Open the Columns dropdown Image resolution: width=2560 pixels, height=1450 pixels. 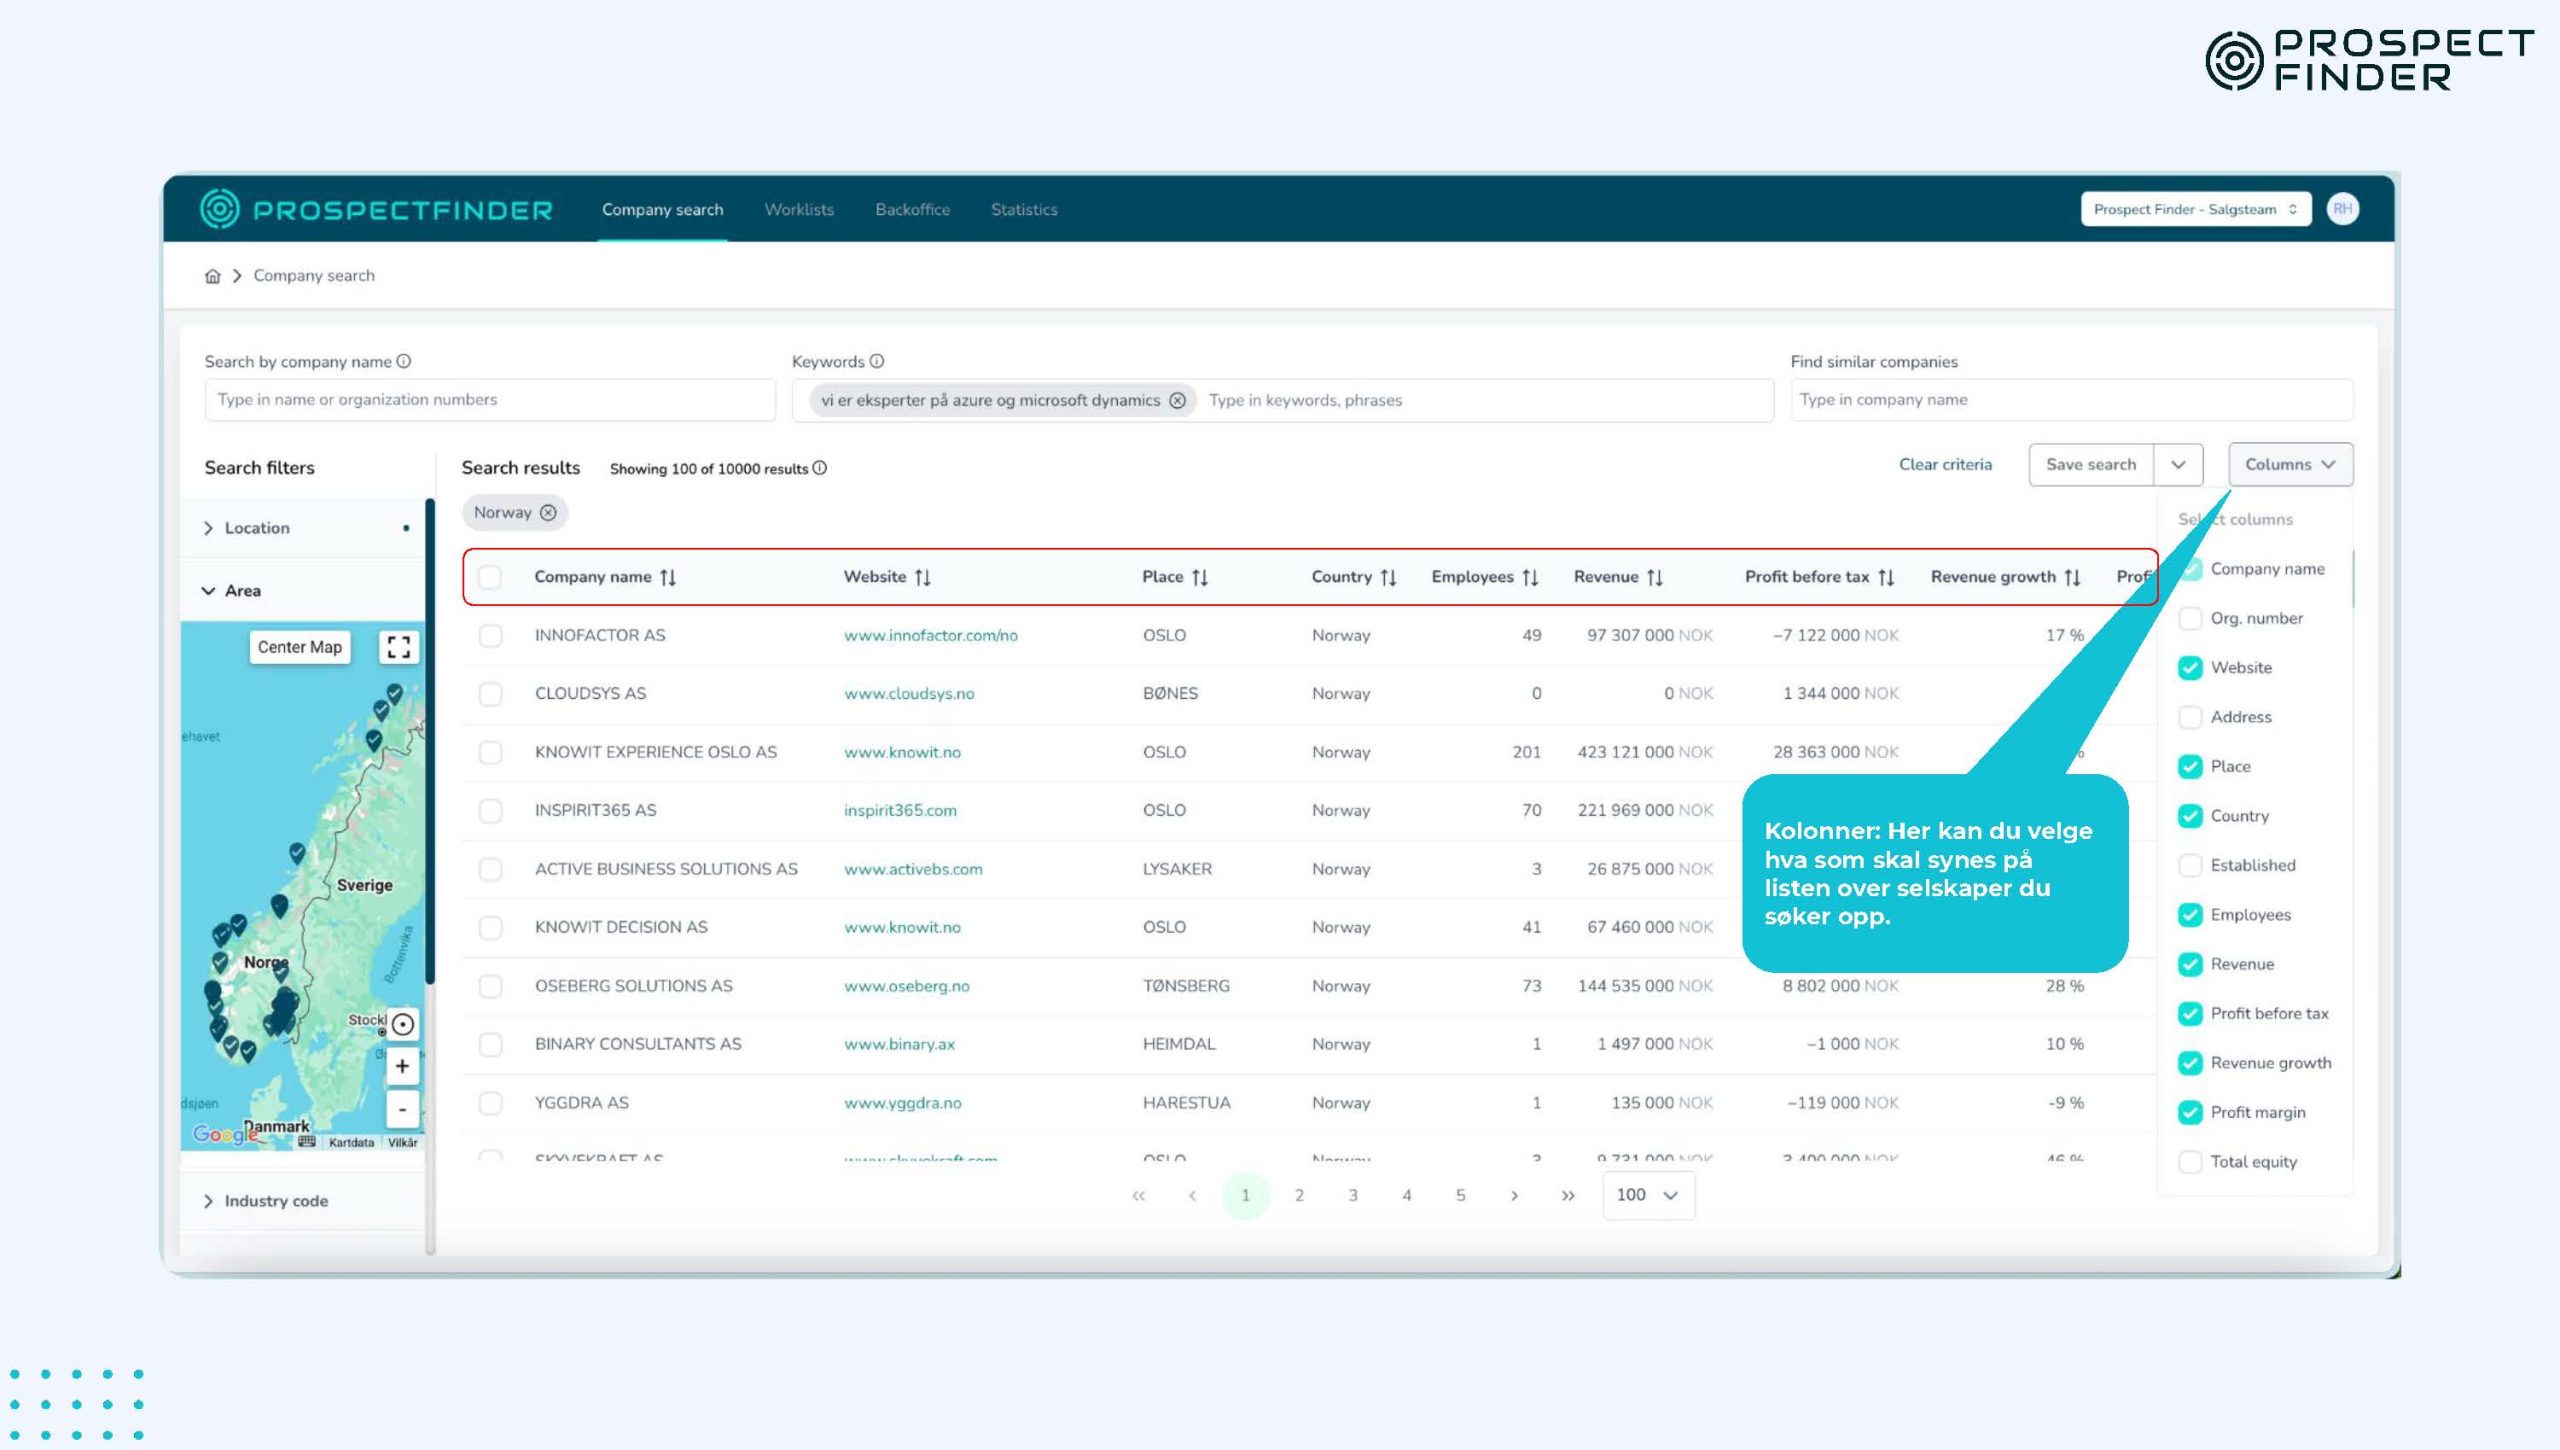2290,465
